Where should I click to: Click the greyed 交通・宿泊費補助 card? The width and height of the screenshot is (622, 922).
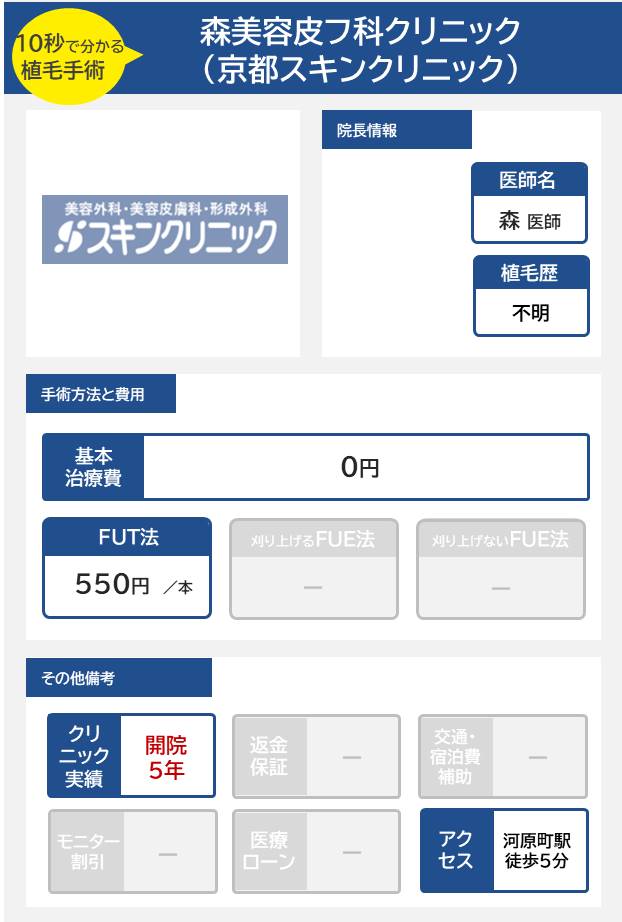[502, 756]
